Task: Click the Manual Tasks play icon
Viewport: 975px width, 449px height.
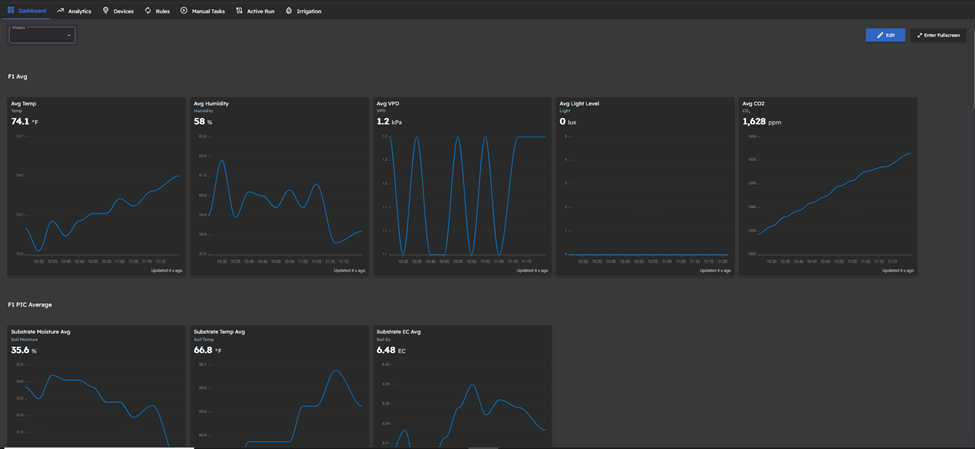Action: 184,11
